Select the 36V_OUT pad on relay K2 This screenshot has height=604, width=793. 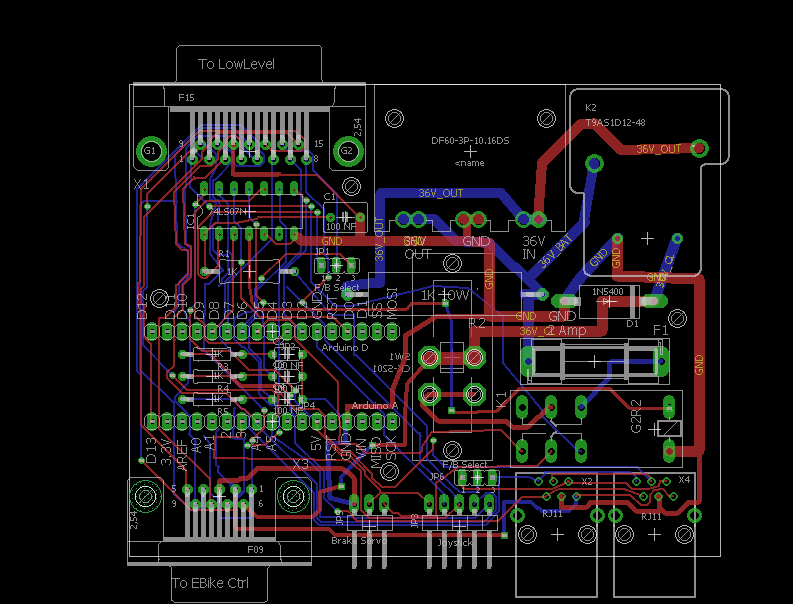pos(699,148)
